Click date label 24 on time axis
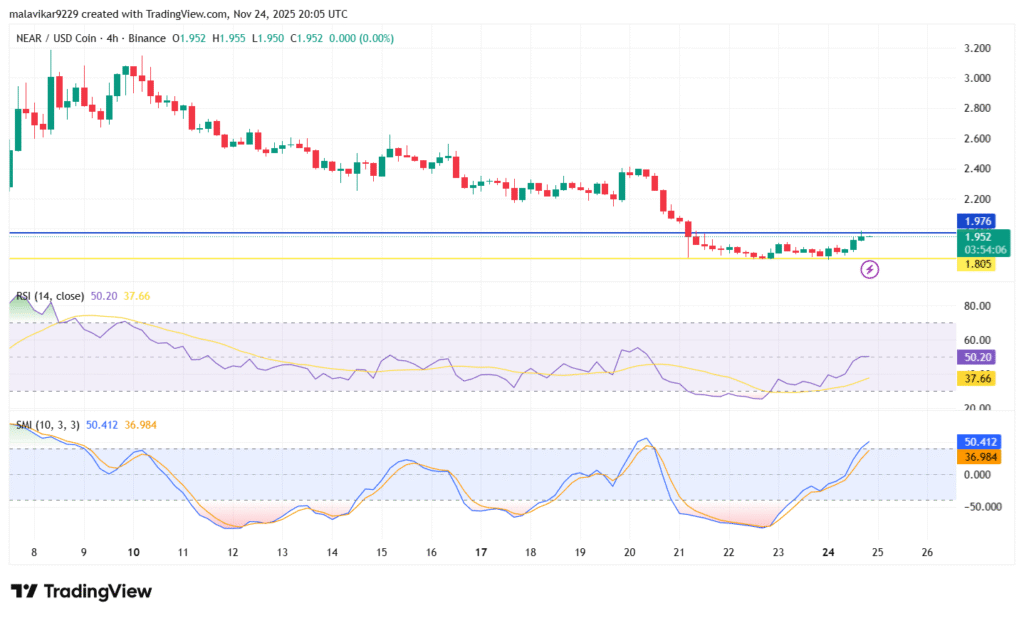 pos(828,551)
